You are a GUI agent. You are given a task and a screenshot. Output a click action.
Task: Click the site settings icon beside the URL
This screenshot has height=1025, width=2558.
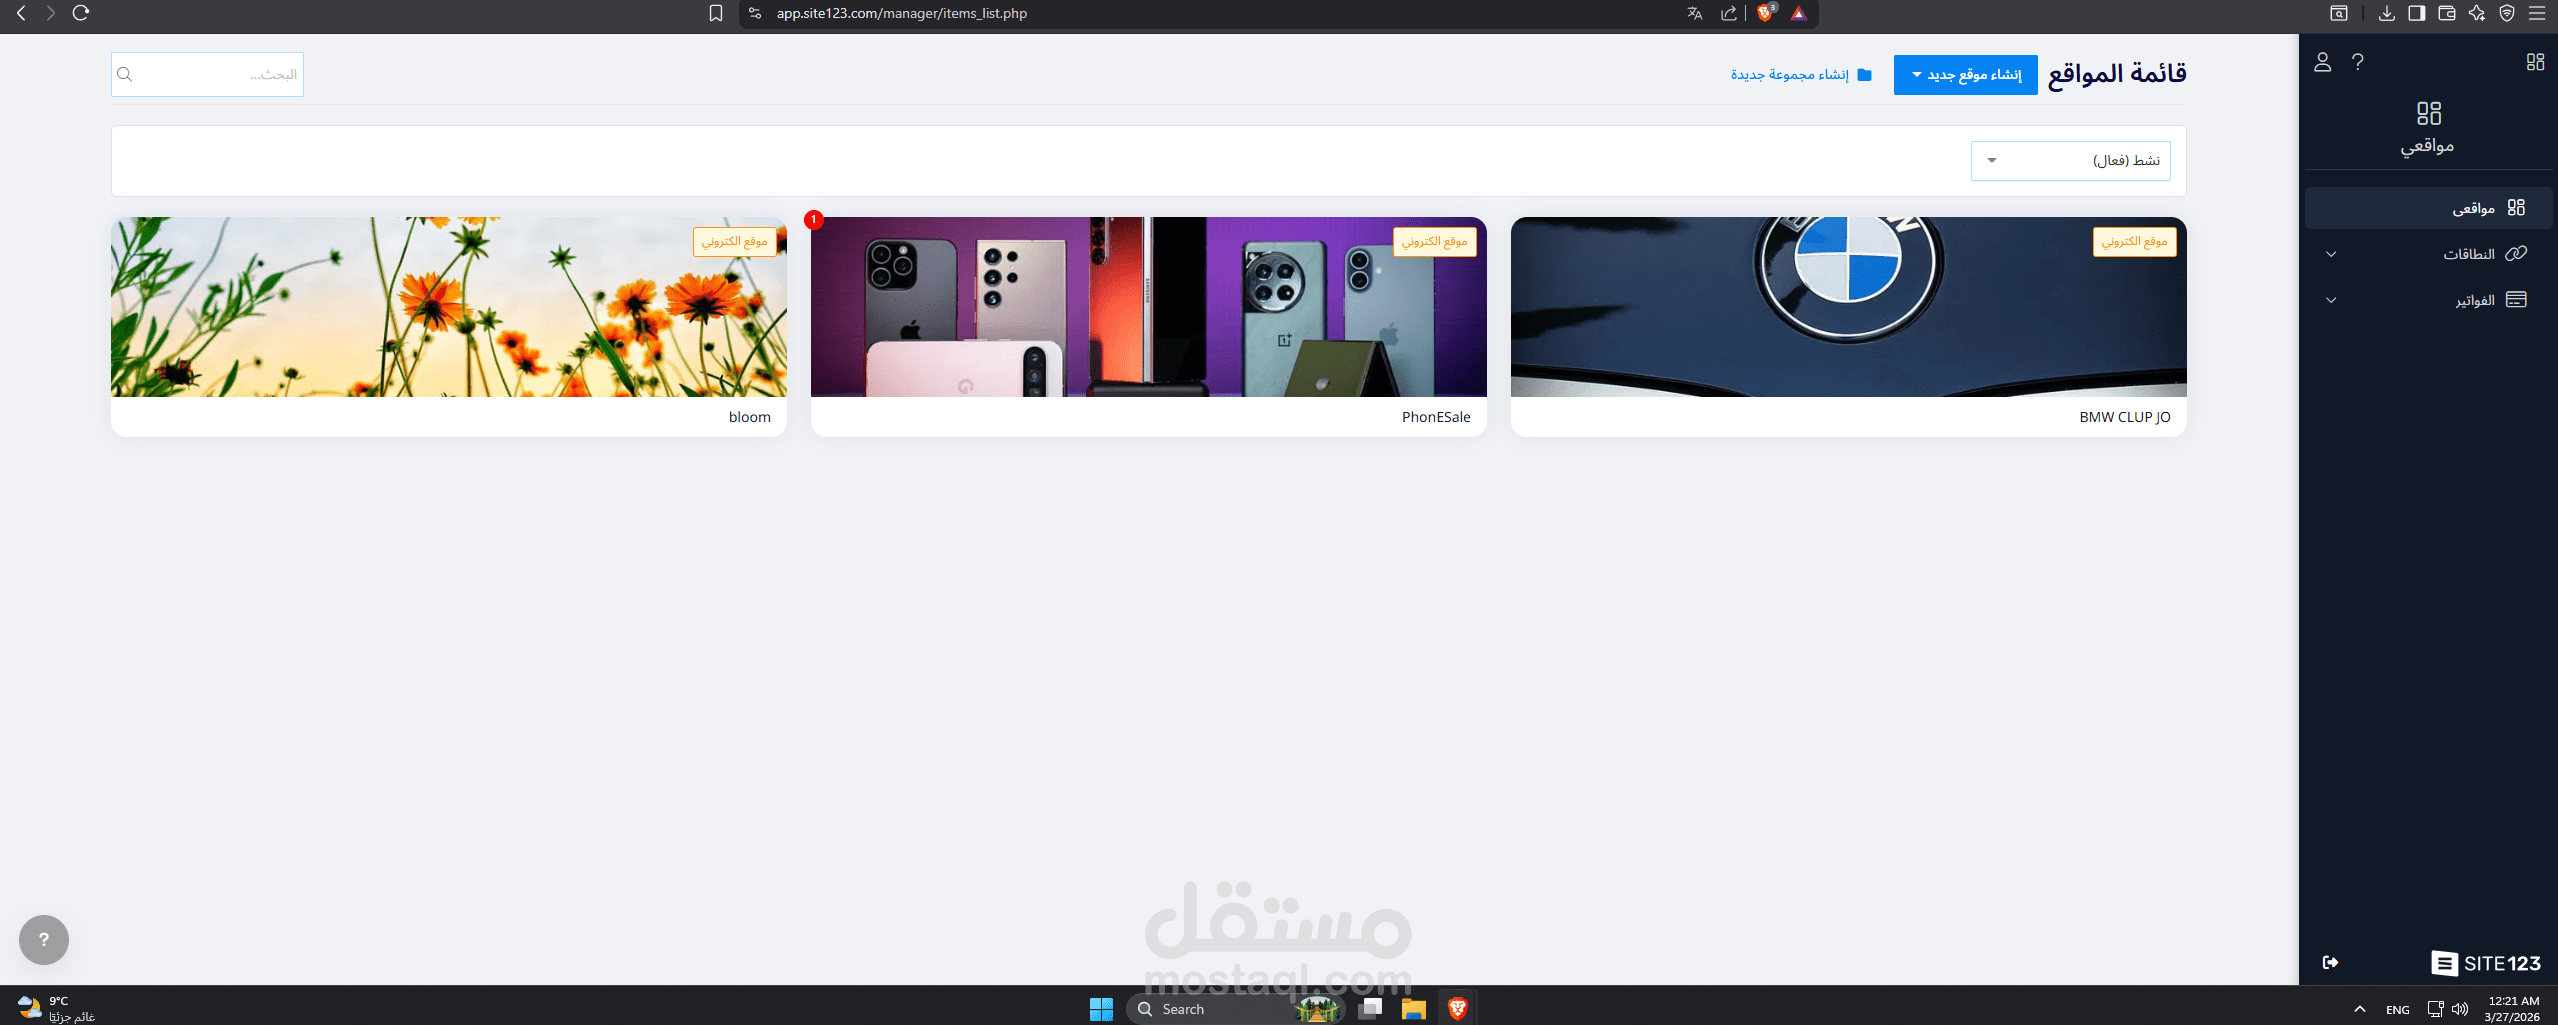[755, 13]
